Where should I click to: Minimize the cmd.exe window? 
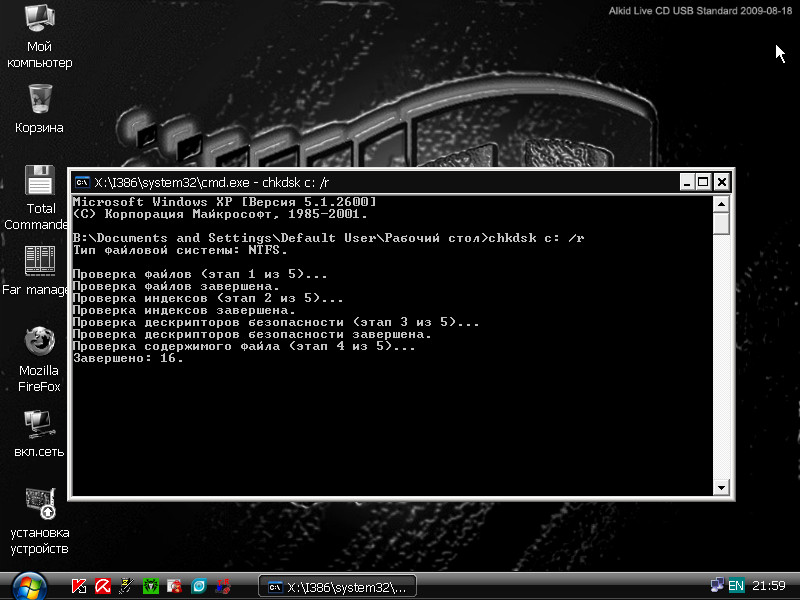(x=687, y=182)
